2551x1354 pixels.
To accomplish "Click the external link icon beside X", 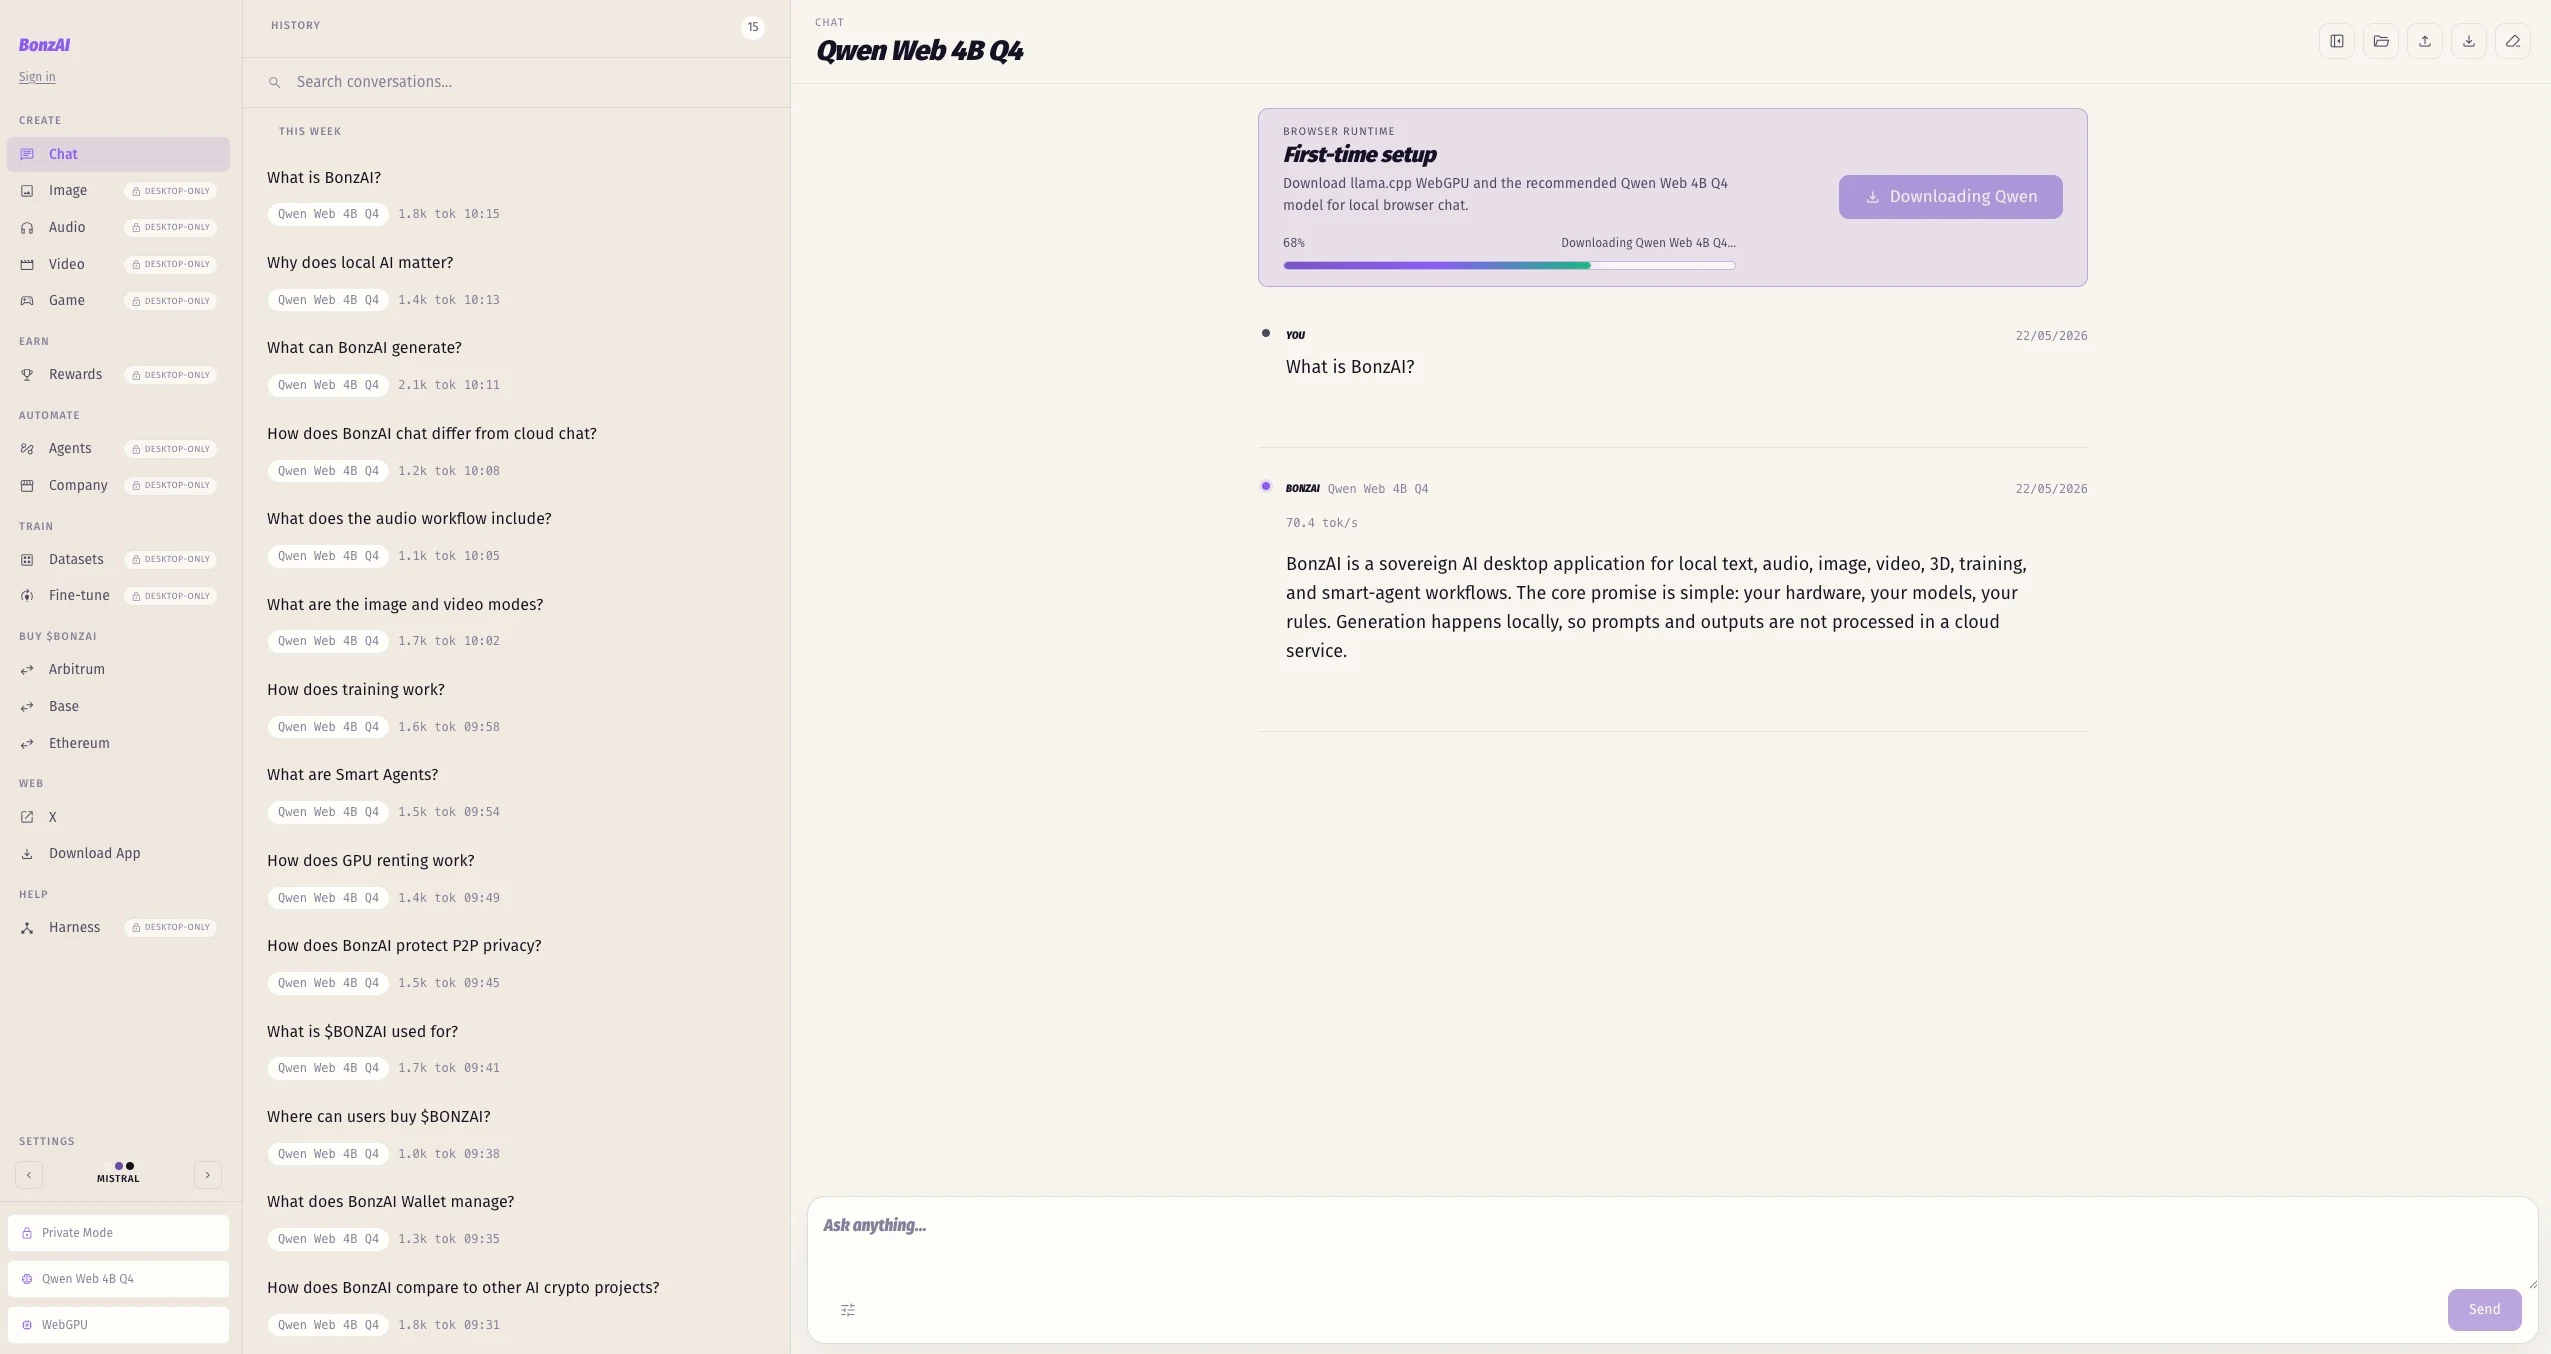I will click(27, 818).
